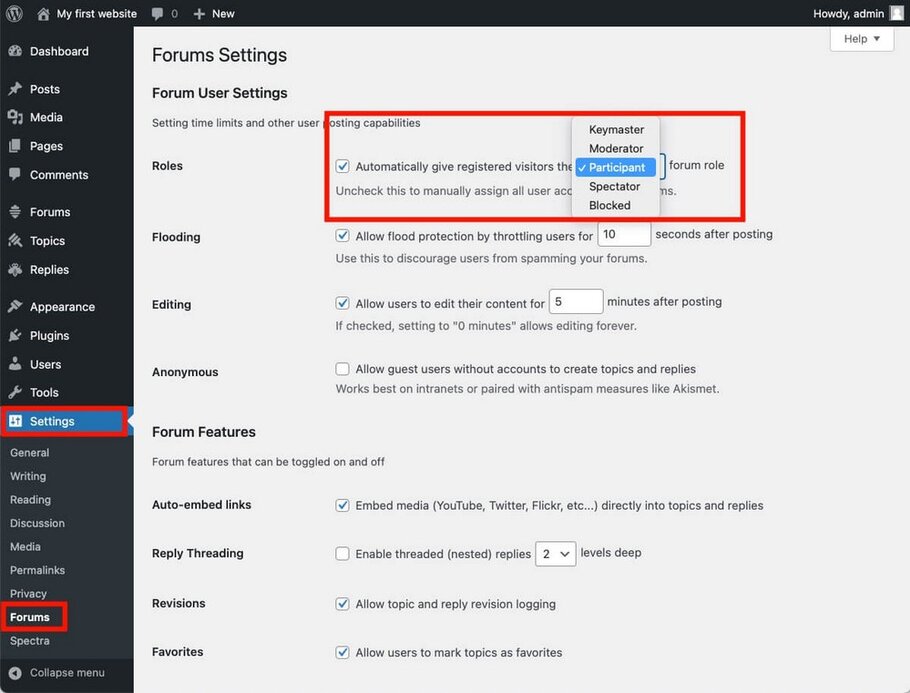The image size is (910, 693).
Task: Uncheck automatic forum role assignment for visitors
Action: point(342,166)
